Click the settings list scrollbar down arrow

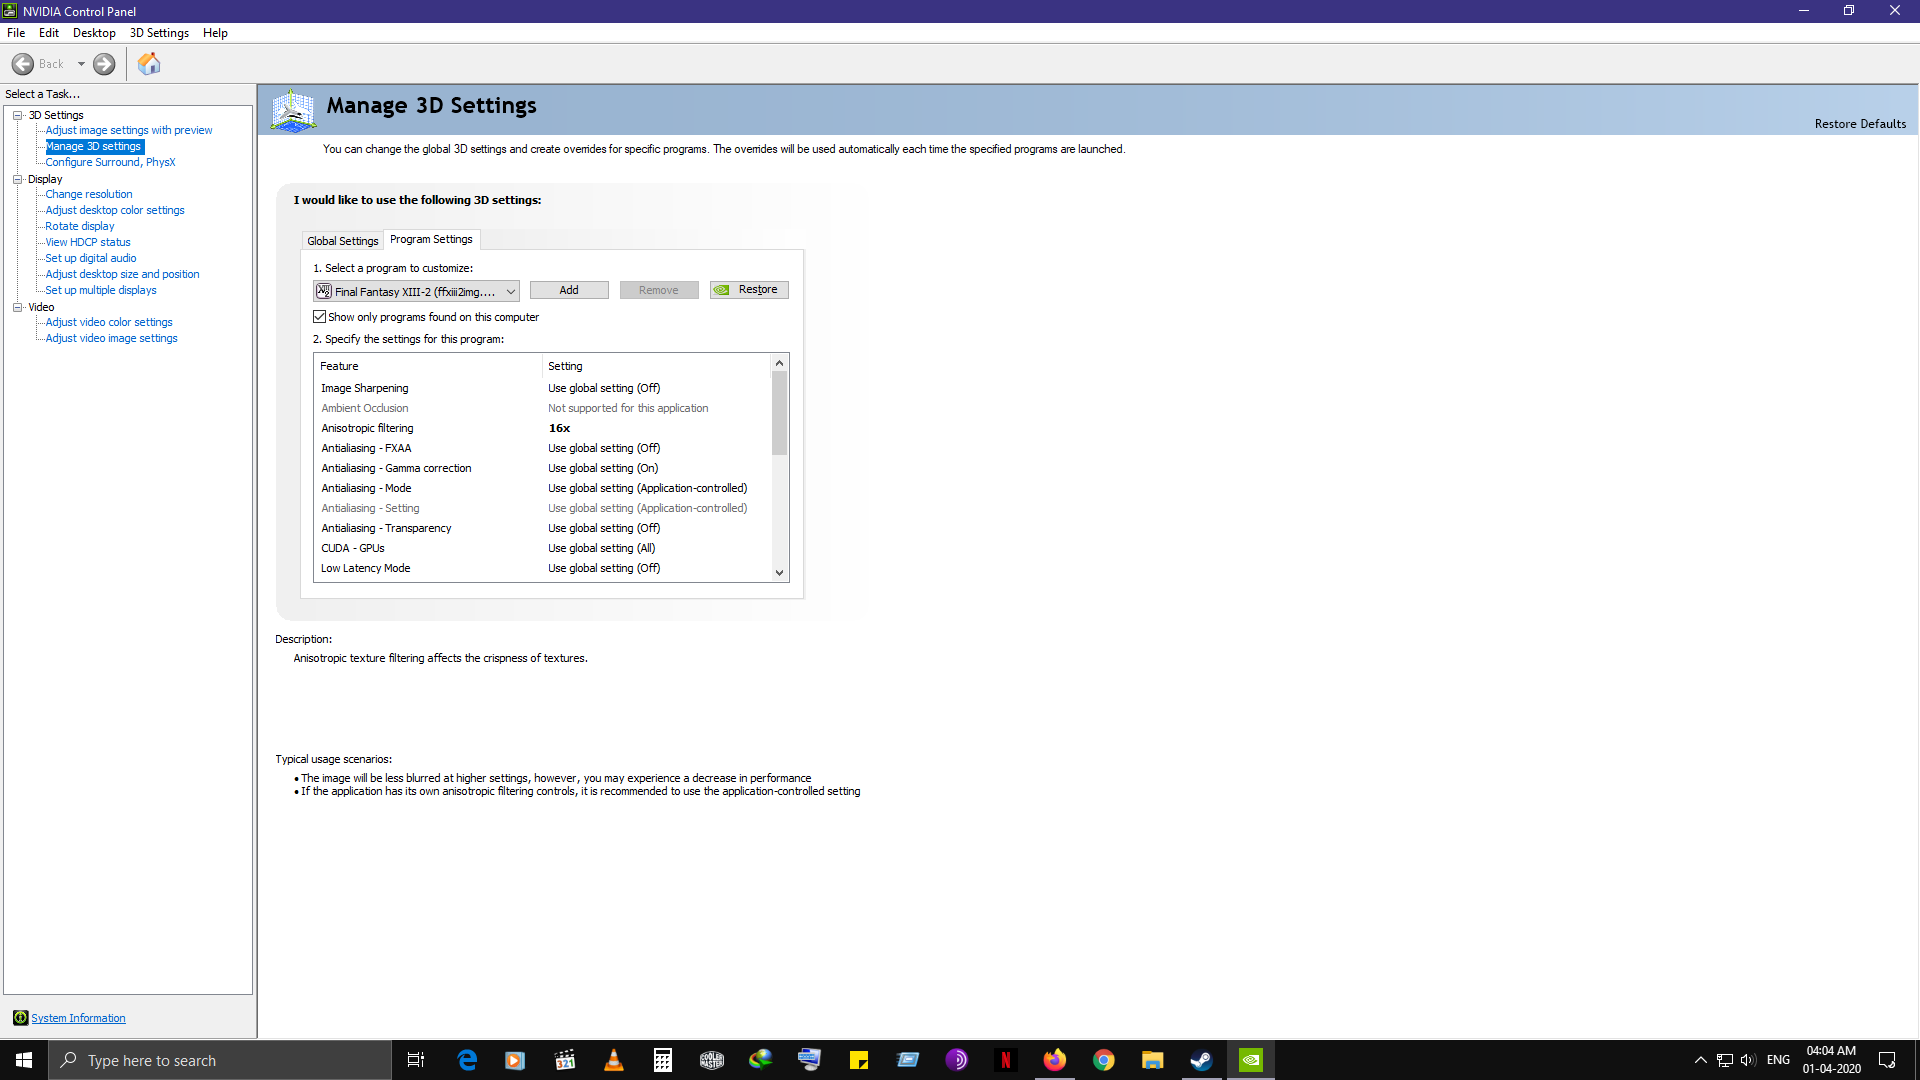click(779, 573)
